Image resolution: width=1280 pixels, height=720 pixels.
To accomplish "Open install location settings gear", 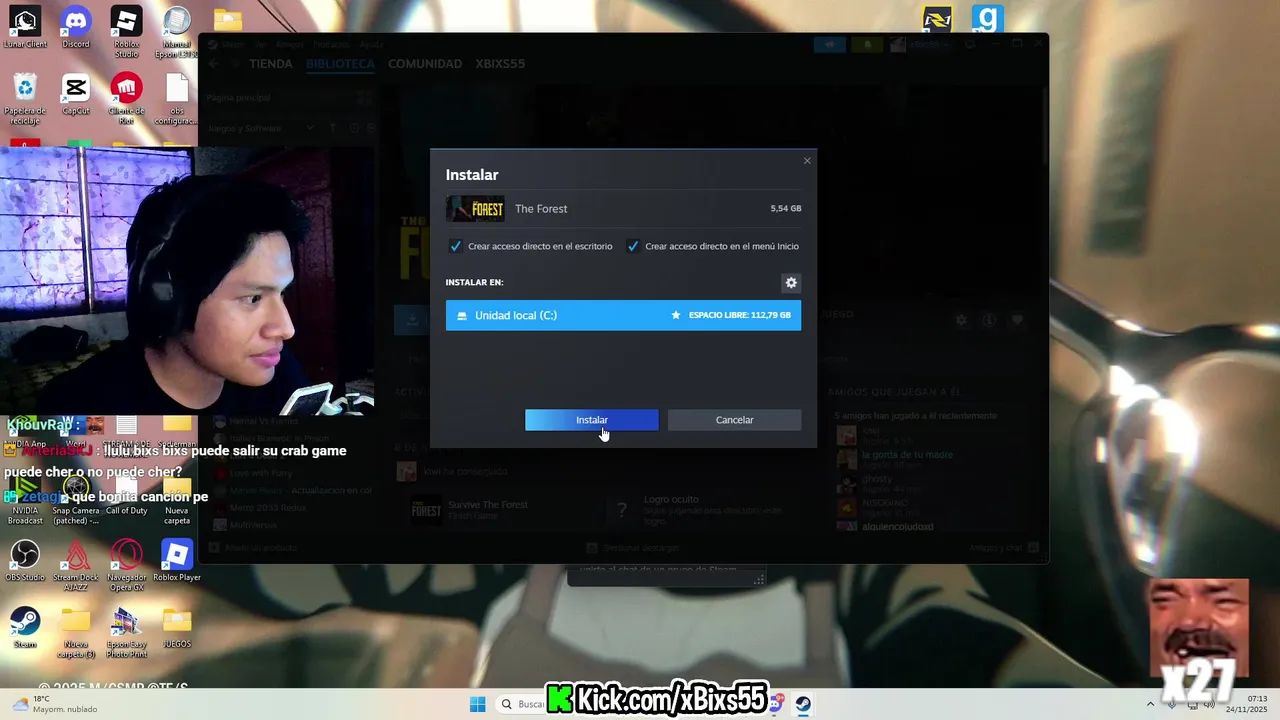I will point(791,283).
